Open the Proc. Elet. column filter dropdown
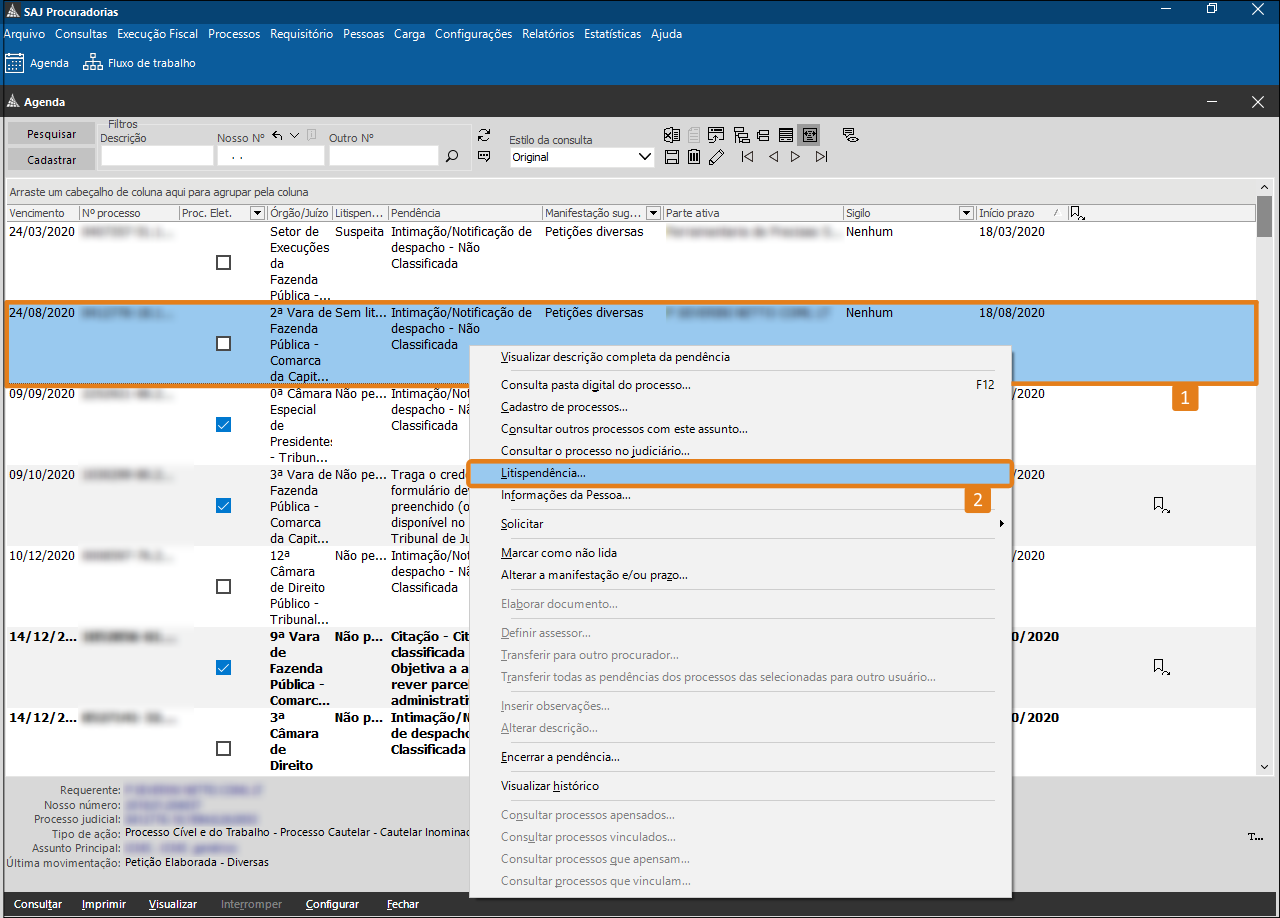The image size is (1280, 918). [257, 213]
